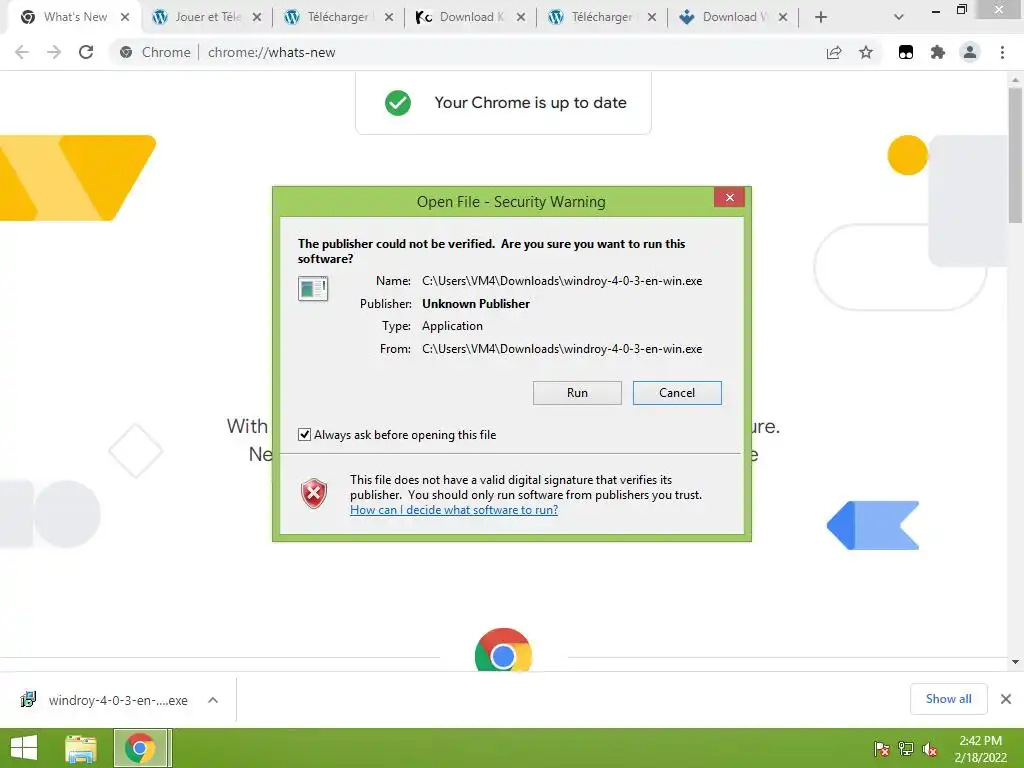Open the Windows Start button

pos(24,748)
